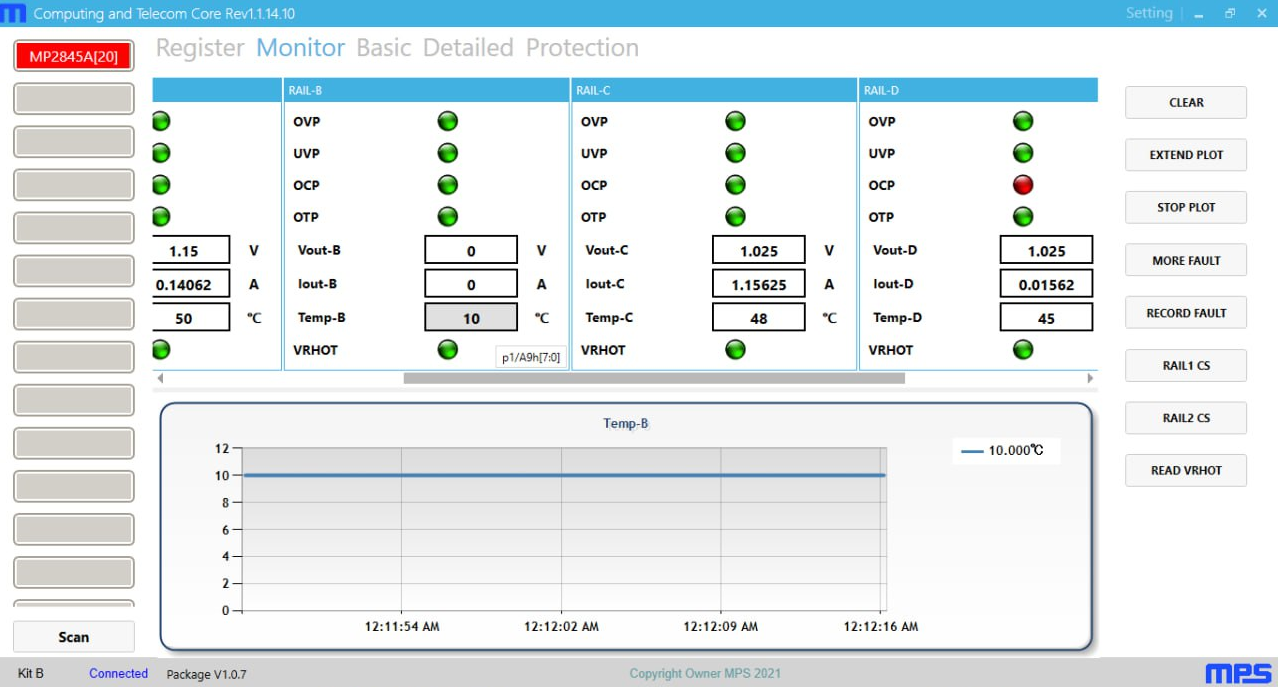Click the RAIL-B VRHOT status indicator
Viewport: 1278px width, 687px height.
[447, 349]
